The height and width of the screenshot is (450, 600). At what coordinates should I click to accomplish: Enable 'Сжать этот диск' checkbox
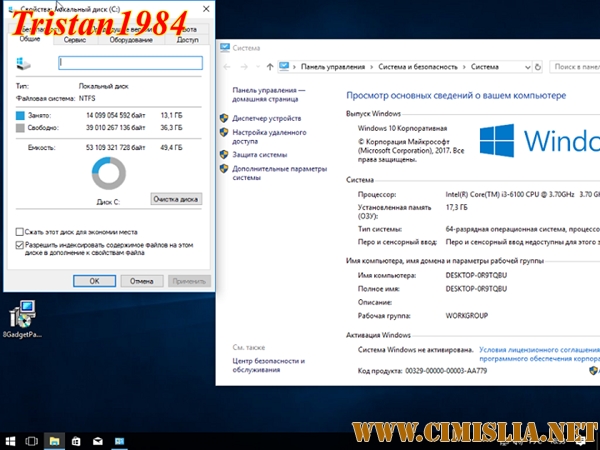pos(20,232)
